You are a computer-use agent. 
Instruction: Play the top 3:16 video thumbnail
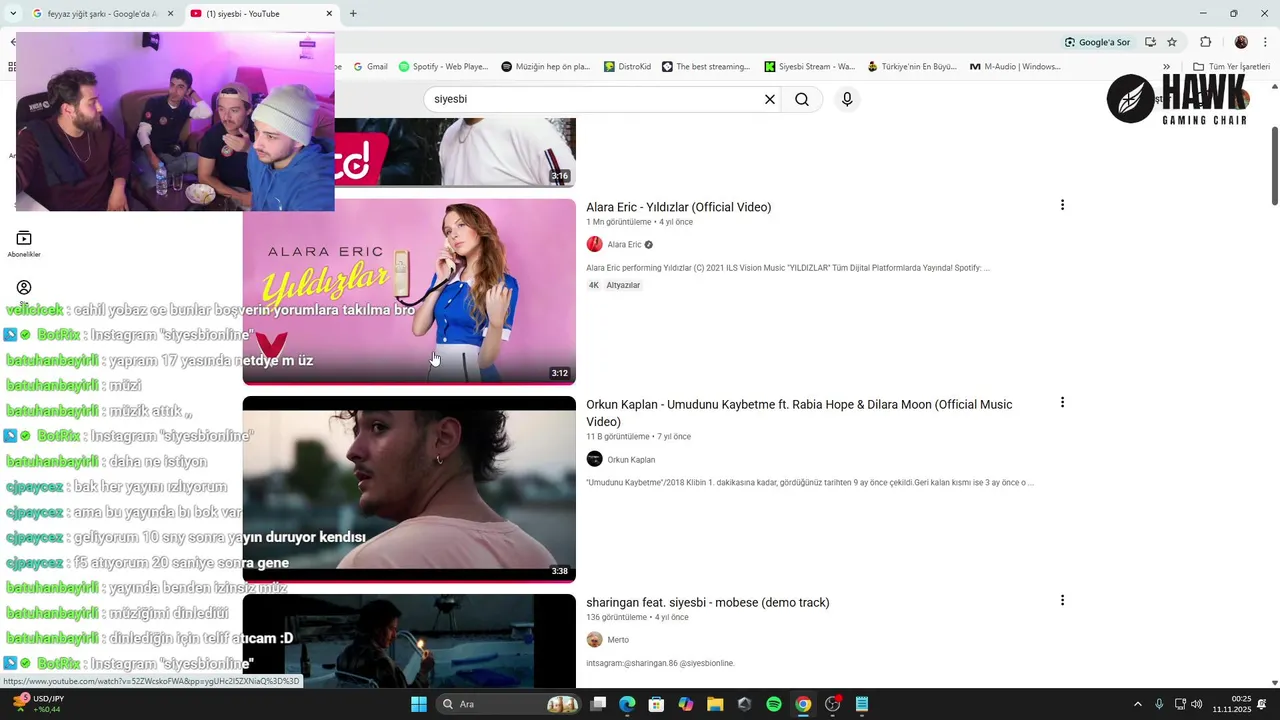pos(455,152)
